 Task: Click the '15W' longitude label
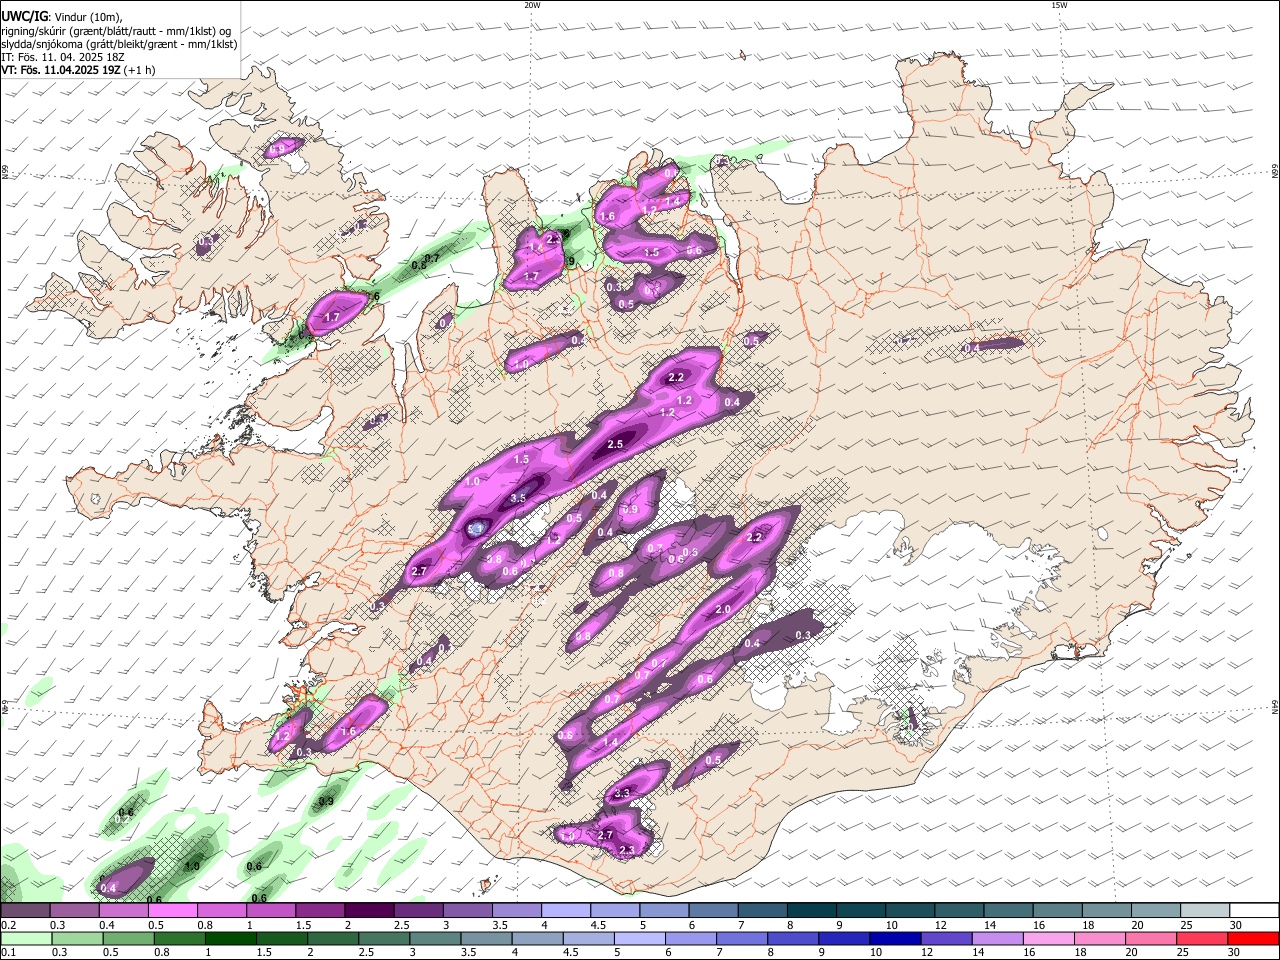(1059, 5)
